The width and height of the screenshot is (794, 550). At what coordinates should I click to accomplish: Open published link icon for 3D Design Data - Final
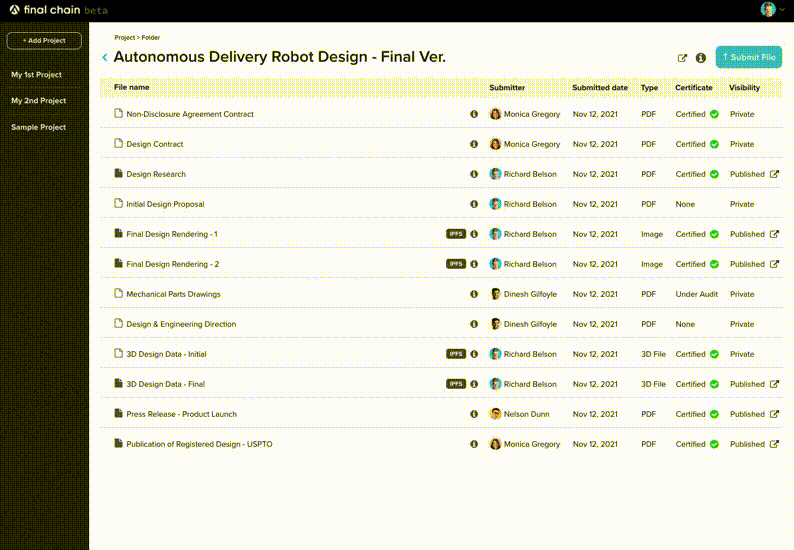[774, 384]
